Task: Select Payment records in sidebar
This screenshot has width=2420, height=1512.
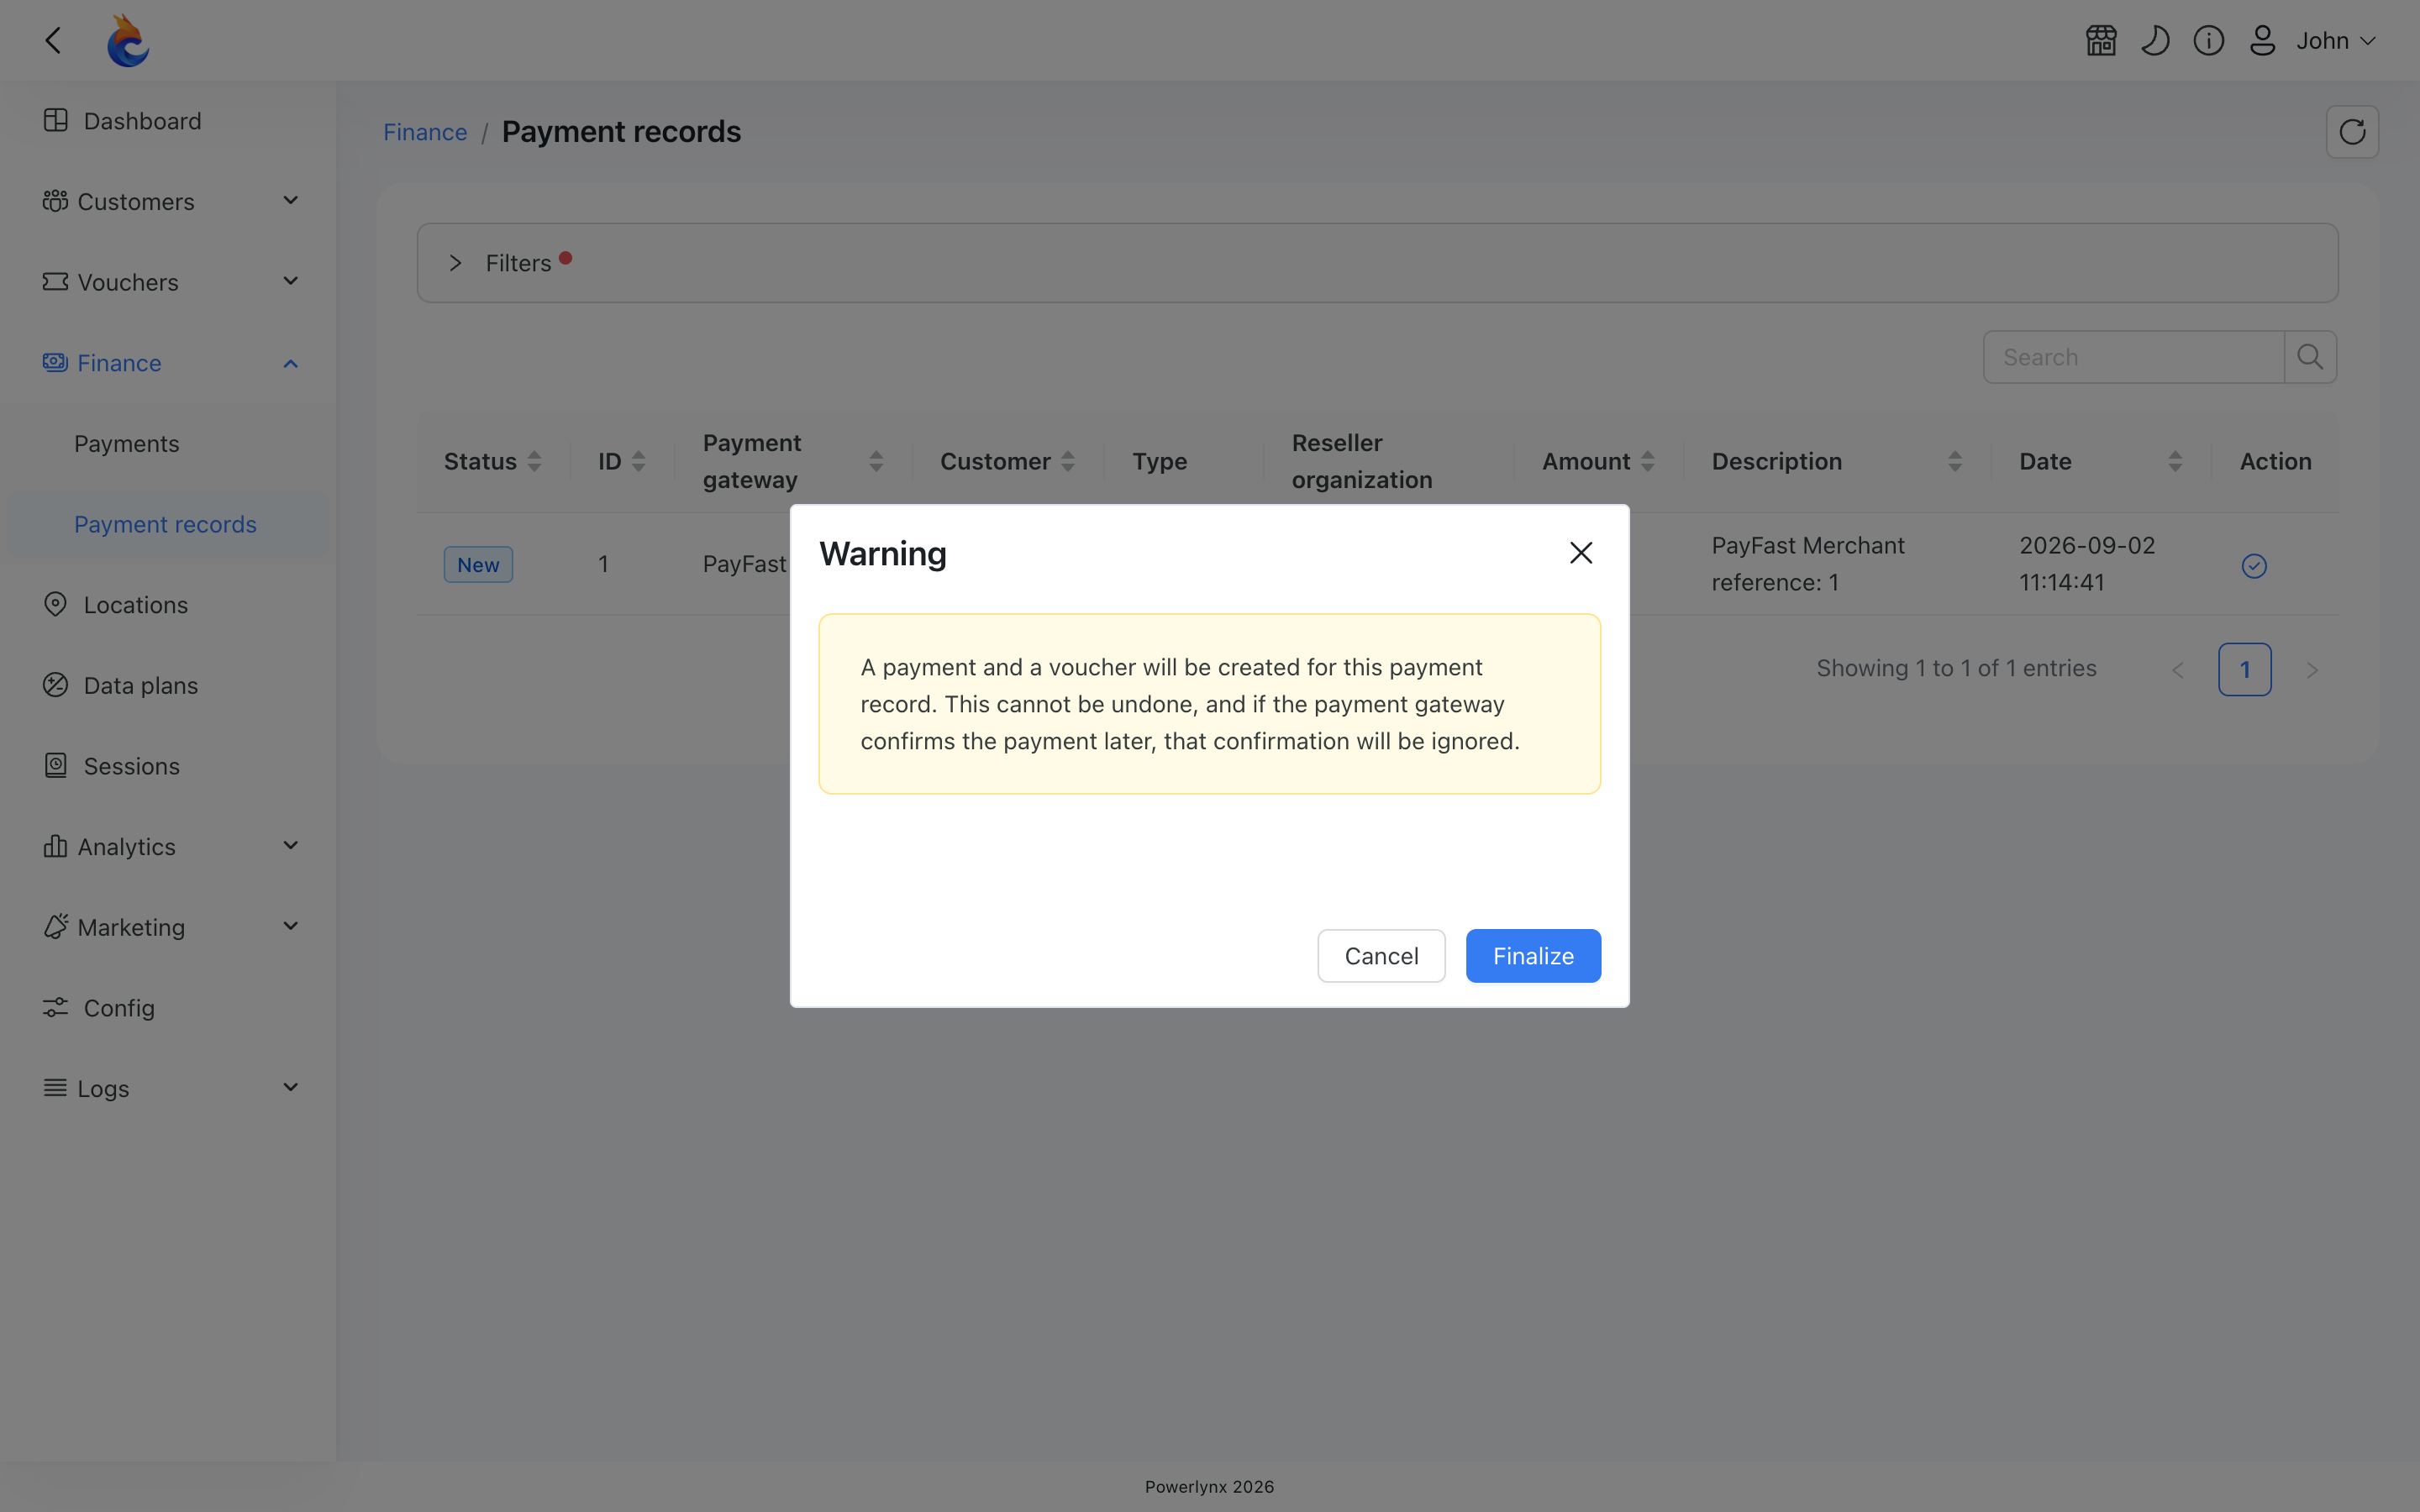Action: (x=168, y=524)
